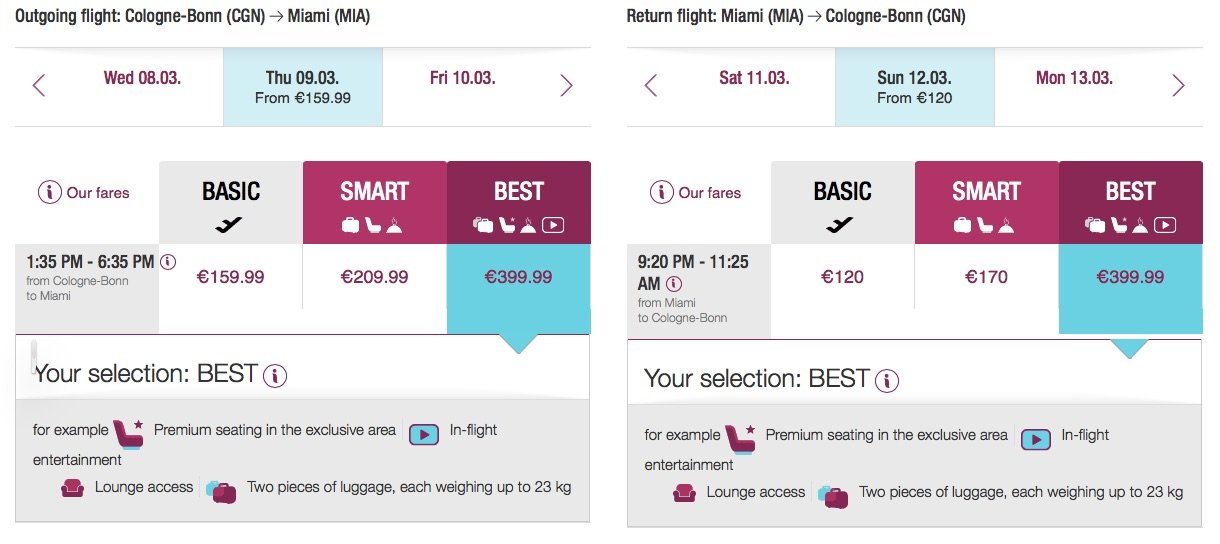Click outgoing In-flight entertainment play icon
The image size is (1220, 544).
click(425, 434)
